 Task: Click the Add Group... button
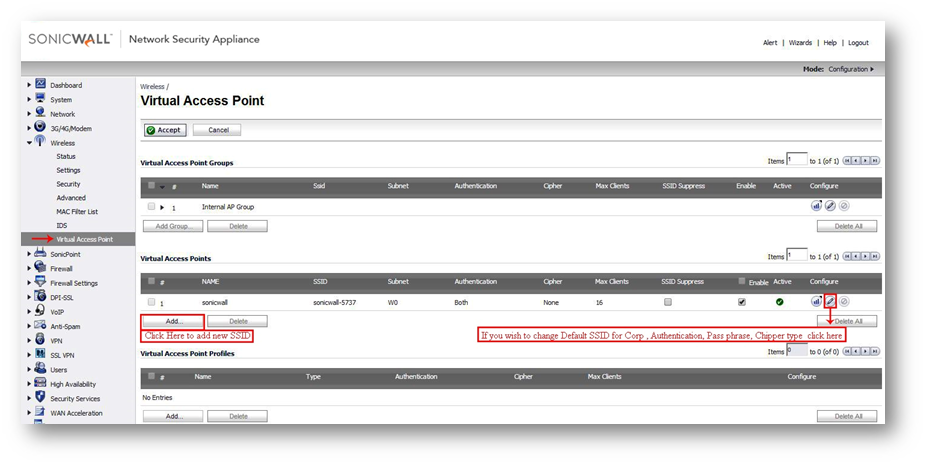[173, 226]
